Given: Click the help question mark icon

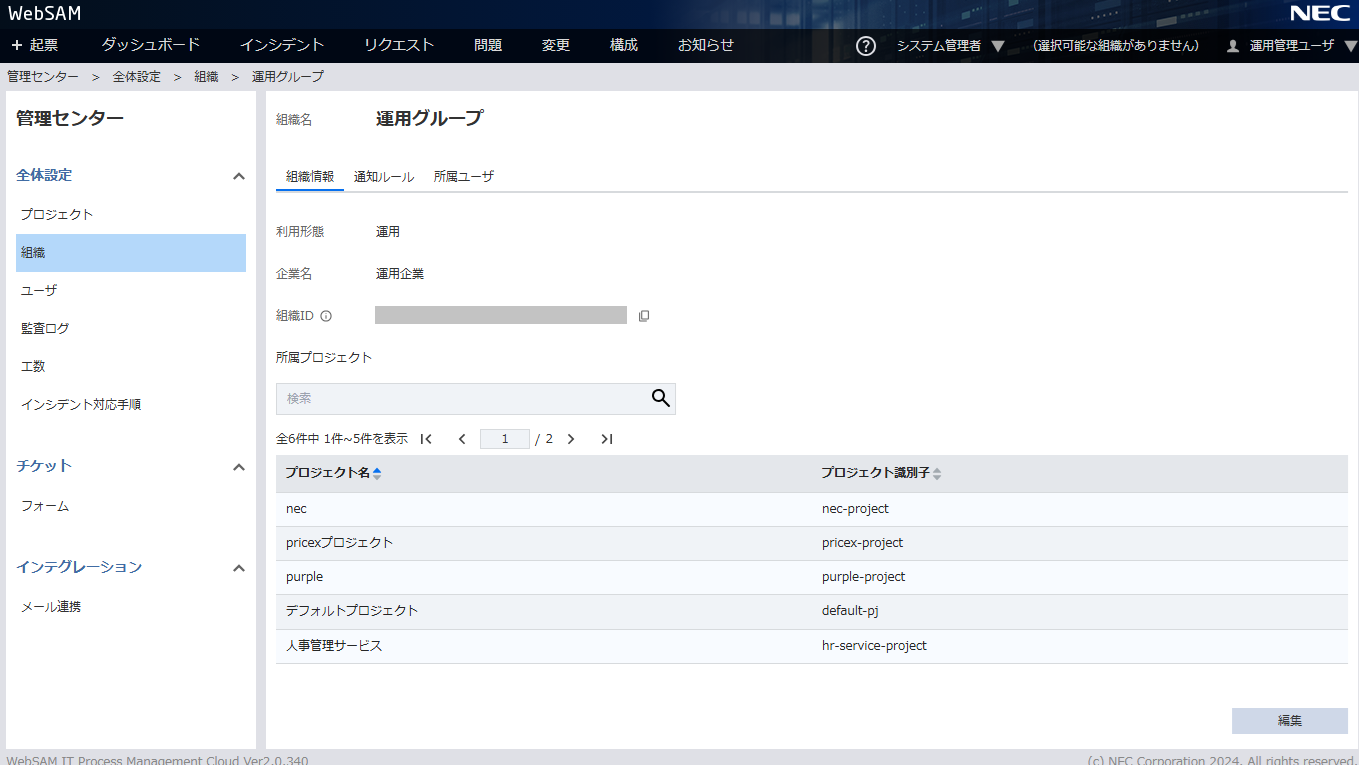Looking at the screenshot, I should [x=866, y=46].
